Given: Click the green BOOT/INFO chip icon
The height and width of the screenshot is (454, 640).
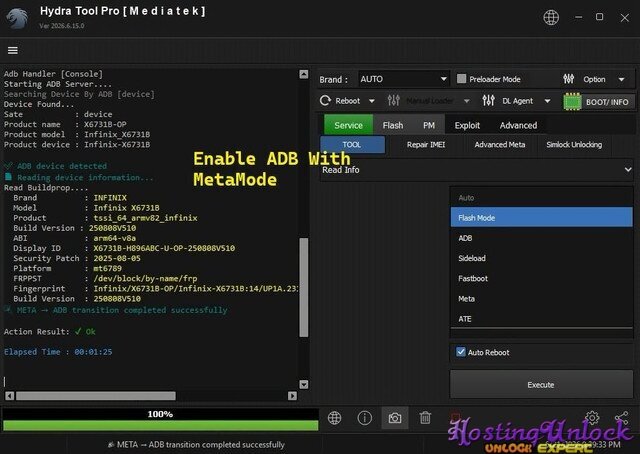Looking at the screenshot, I should coord(572,102).
